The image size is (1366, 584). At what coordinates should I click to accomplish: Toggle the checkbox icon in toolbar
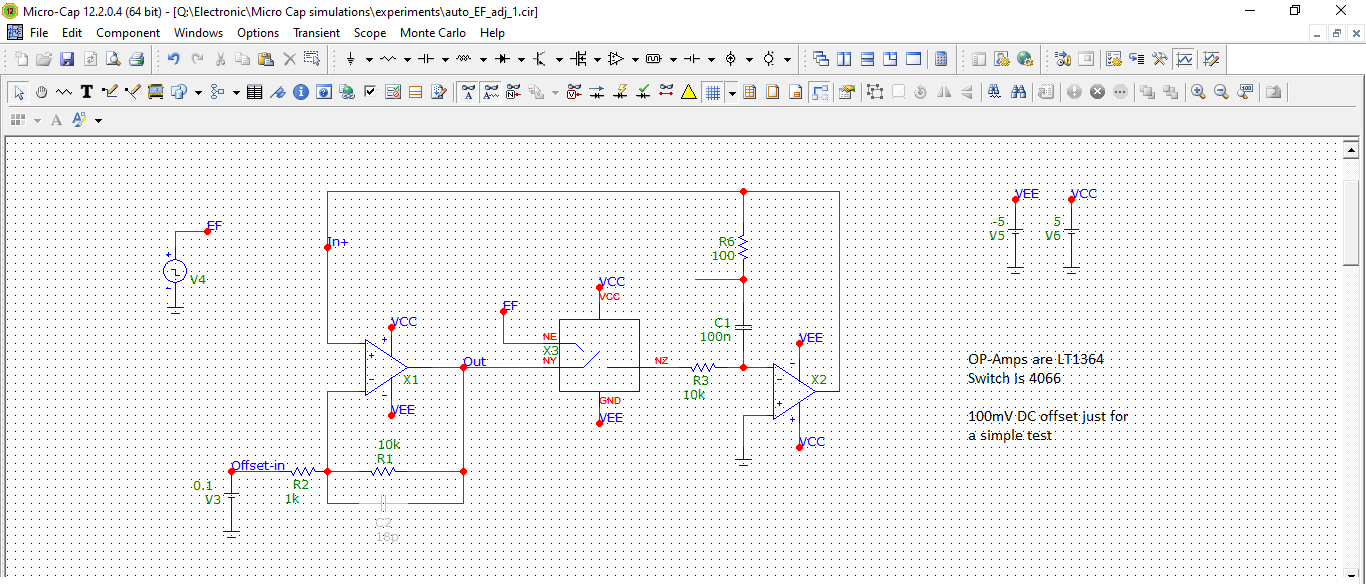tap(370, 92)
